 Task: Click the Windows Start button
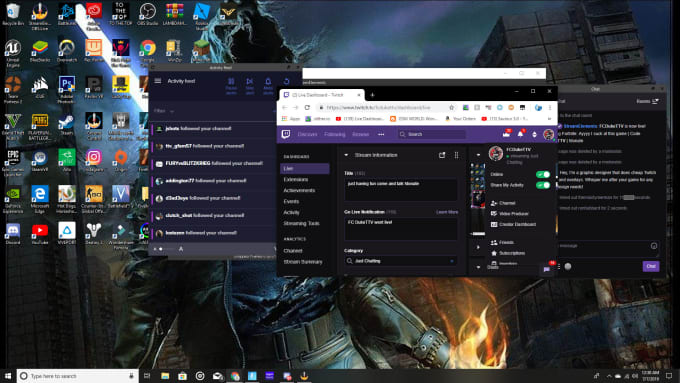[8, 376]
